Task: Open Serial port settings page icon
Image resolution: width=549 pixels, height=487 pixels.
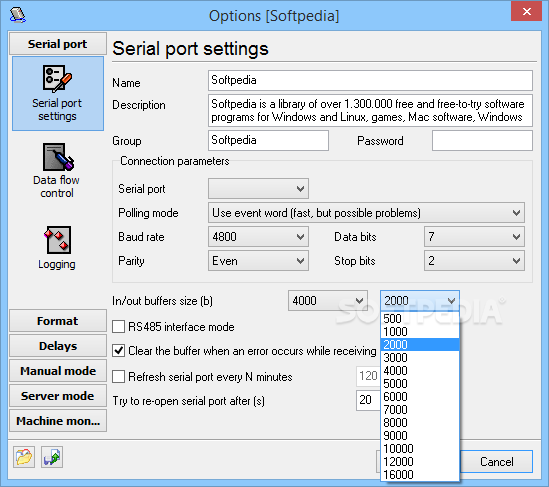Action: click(58, 93)
